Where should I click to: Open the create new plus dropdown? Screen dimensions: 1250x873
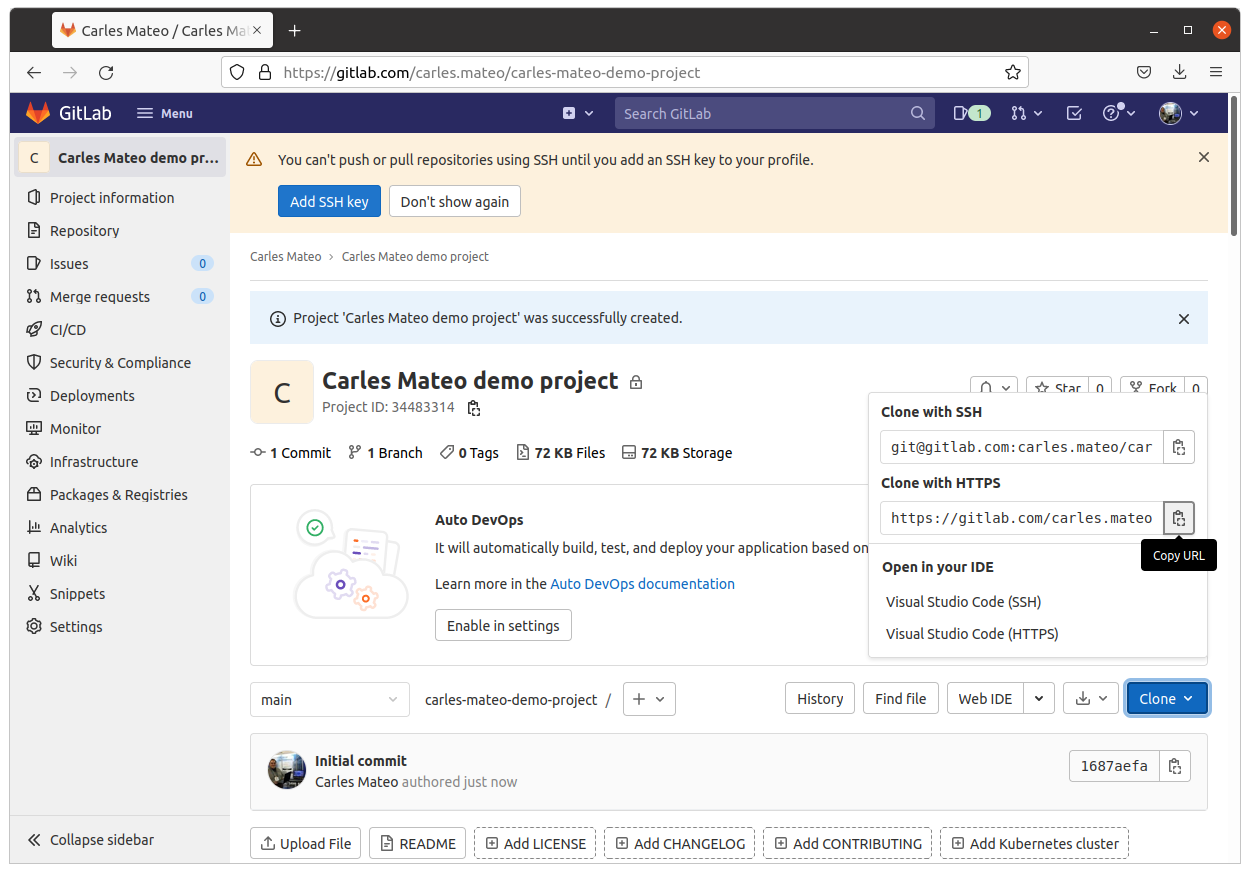578,113
